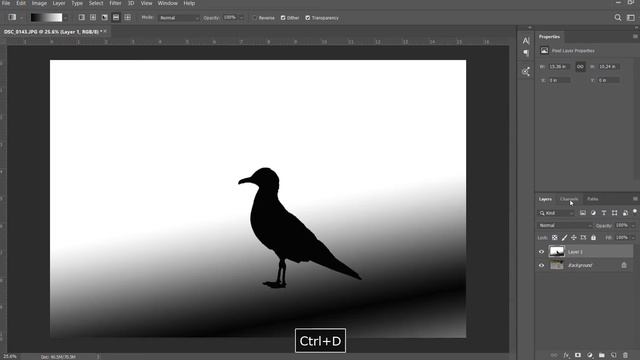
Task: Open the Paragraph panel icon
Action: (x=526, y=53)
